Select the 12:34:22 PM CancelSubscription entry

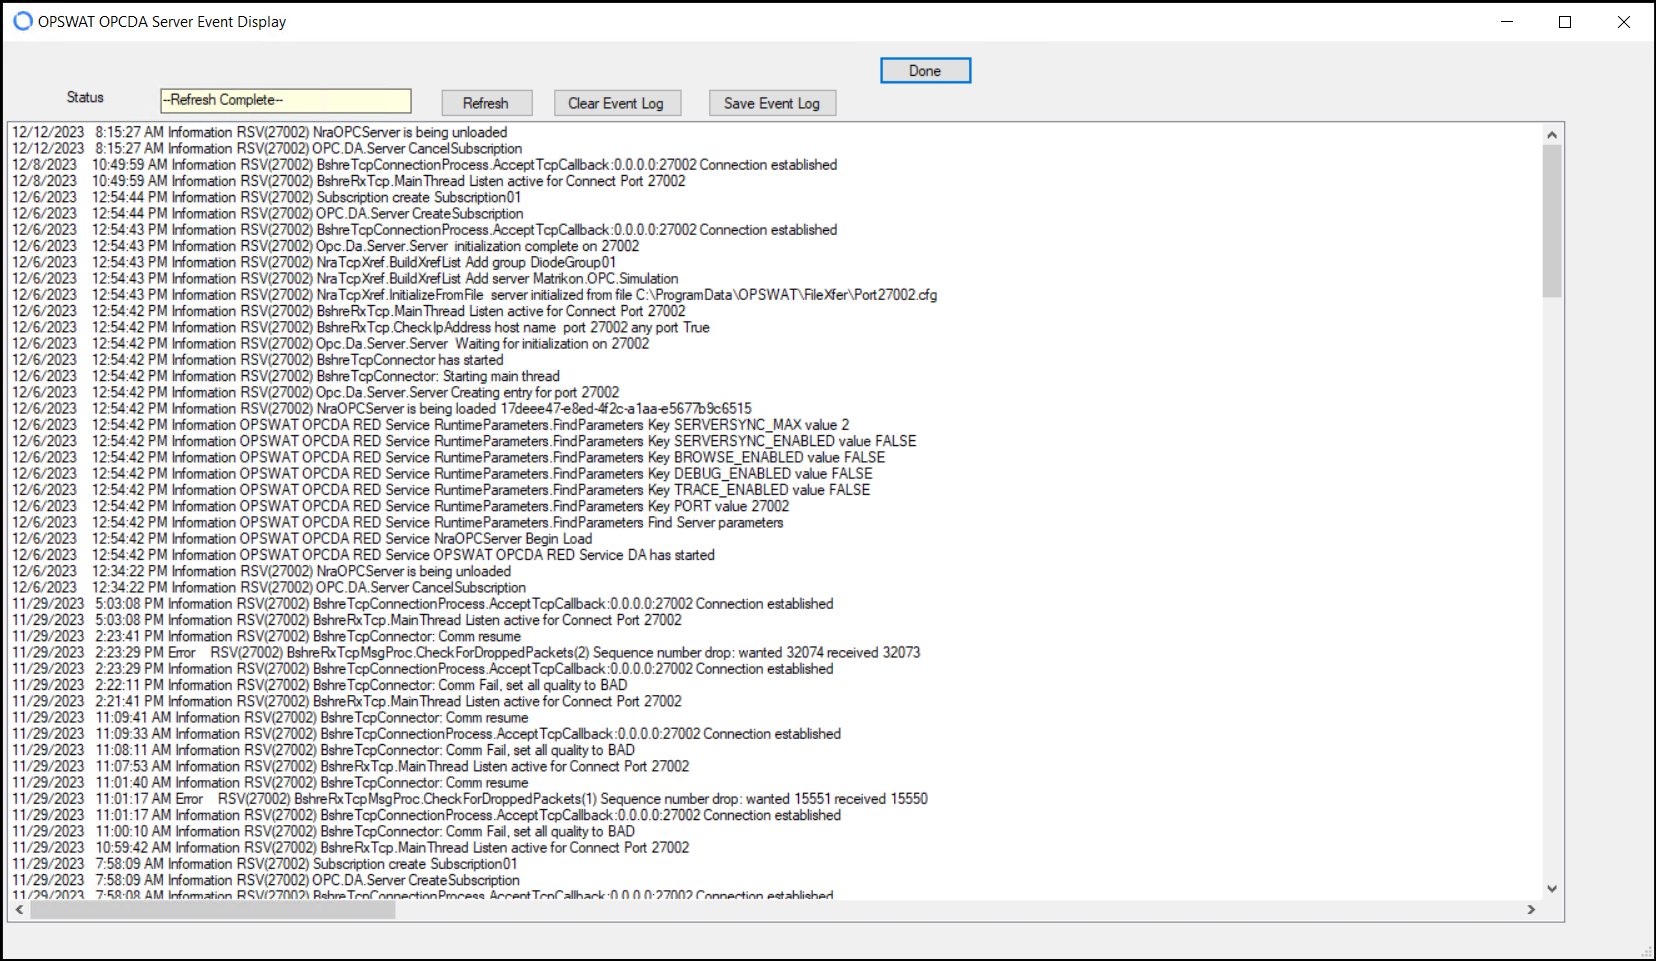click(x=269, y=587)
